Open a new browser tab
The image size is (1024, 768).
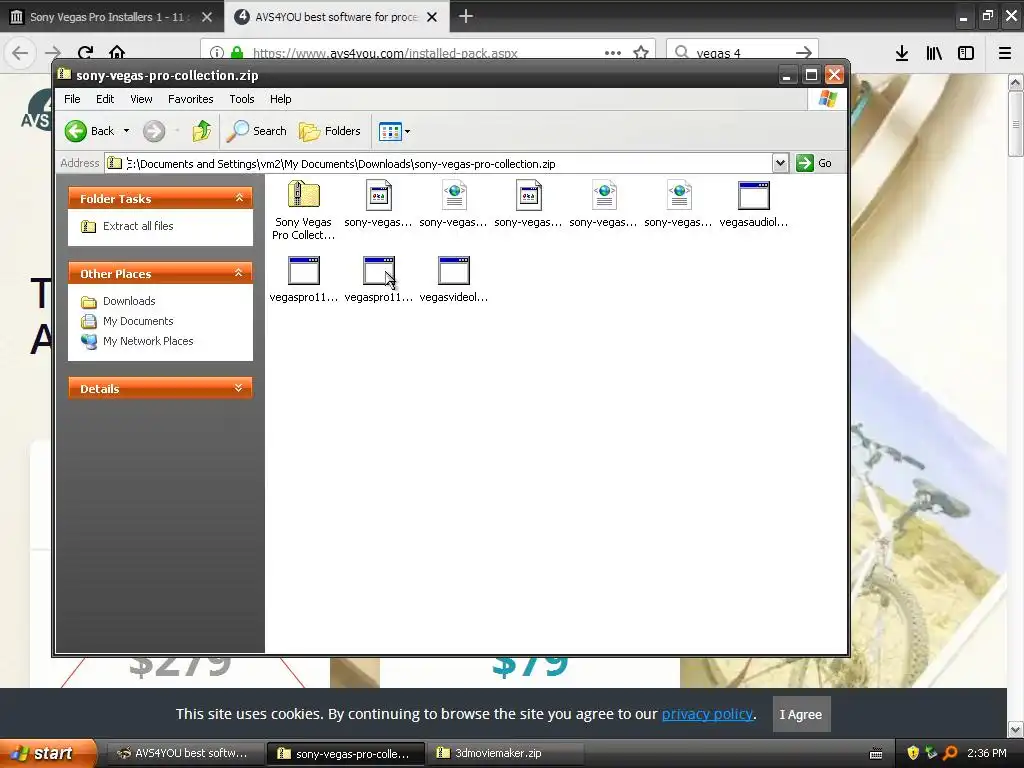click(x=466, y=16)
